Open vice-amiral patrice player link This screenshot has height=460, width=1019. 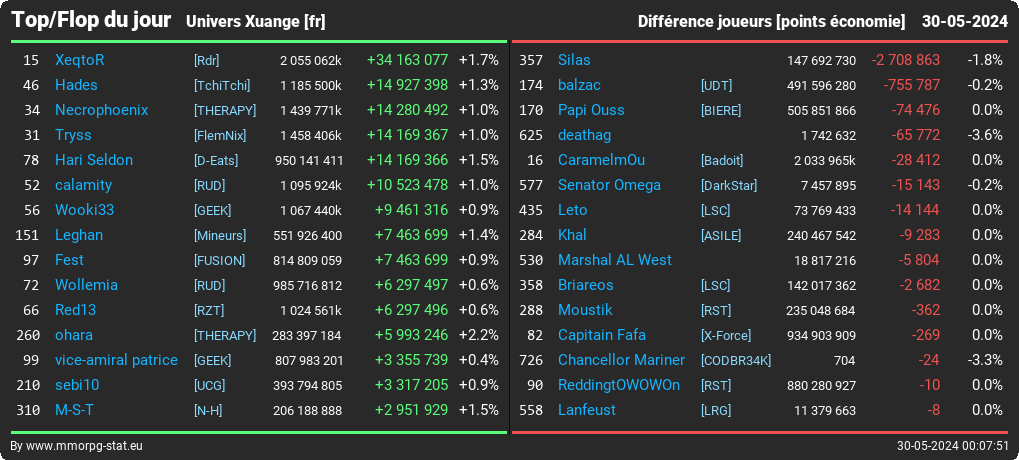[x=116, y=360]
